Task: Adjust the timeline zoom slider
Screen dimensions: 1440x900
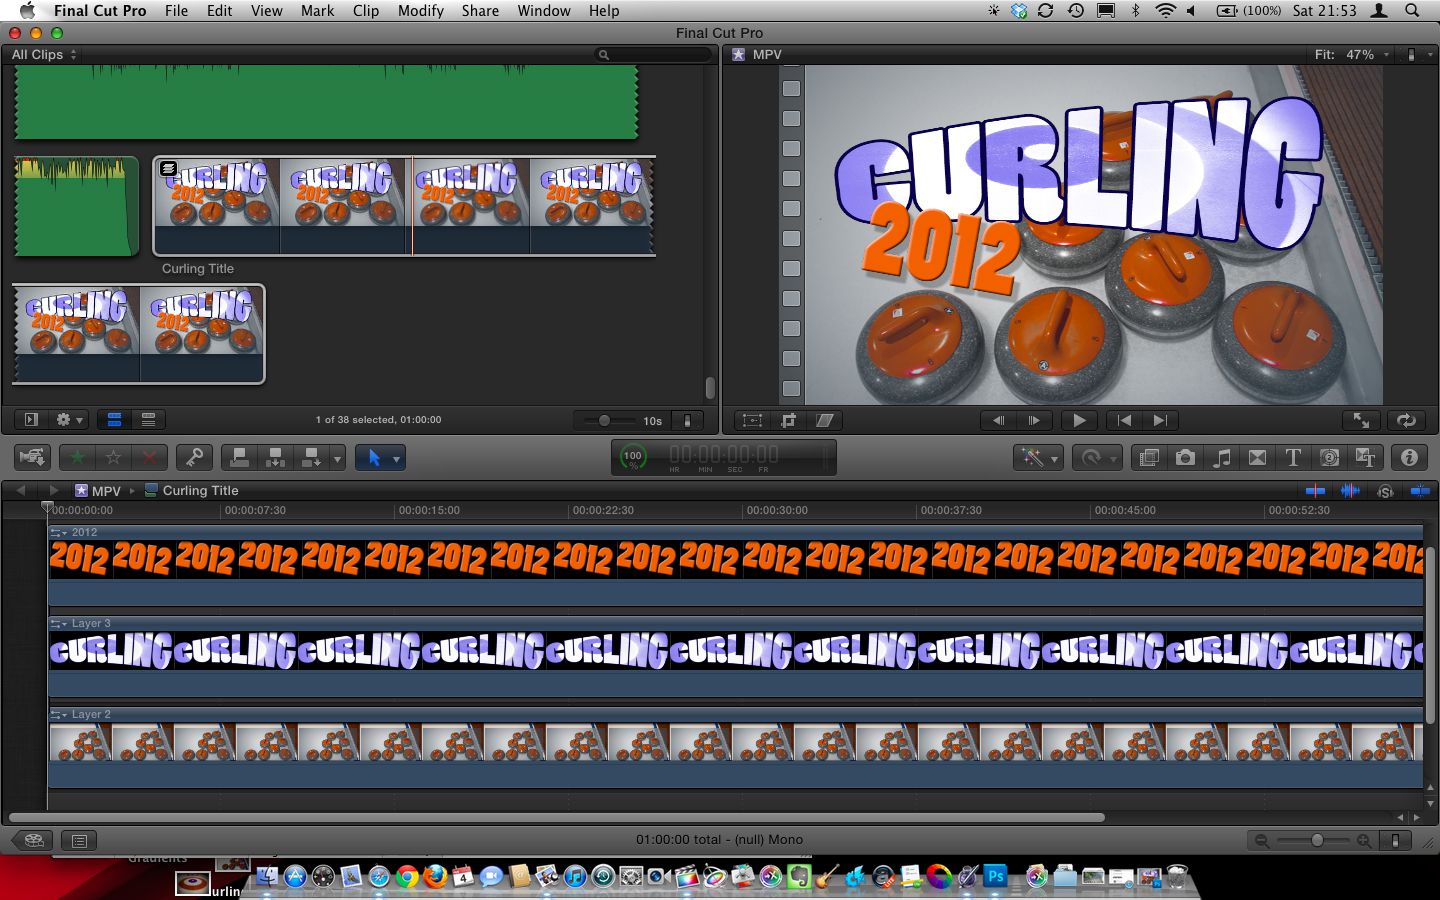Action: [x=1317, y=841]
